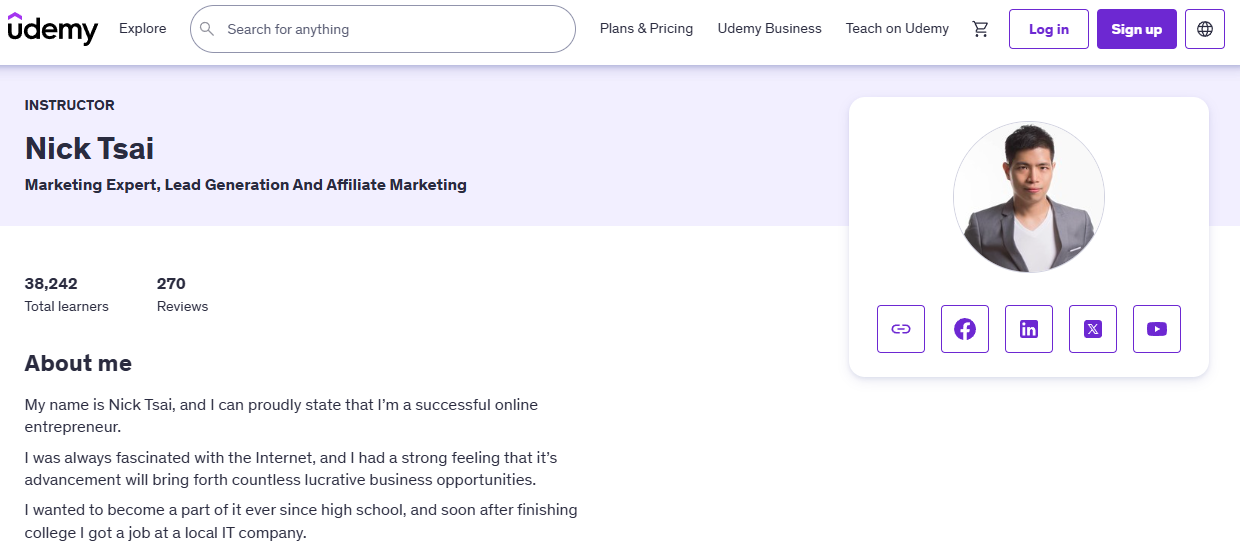Open the X (Twitter) profile icon
Viewport: 1240px width, 547px height.
click(x=1093, y=329)
